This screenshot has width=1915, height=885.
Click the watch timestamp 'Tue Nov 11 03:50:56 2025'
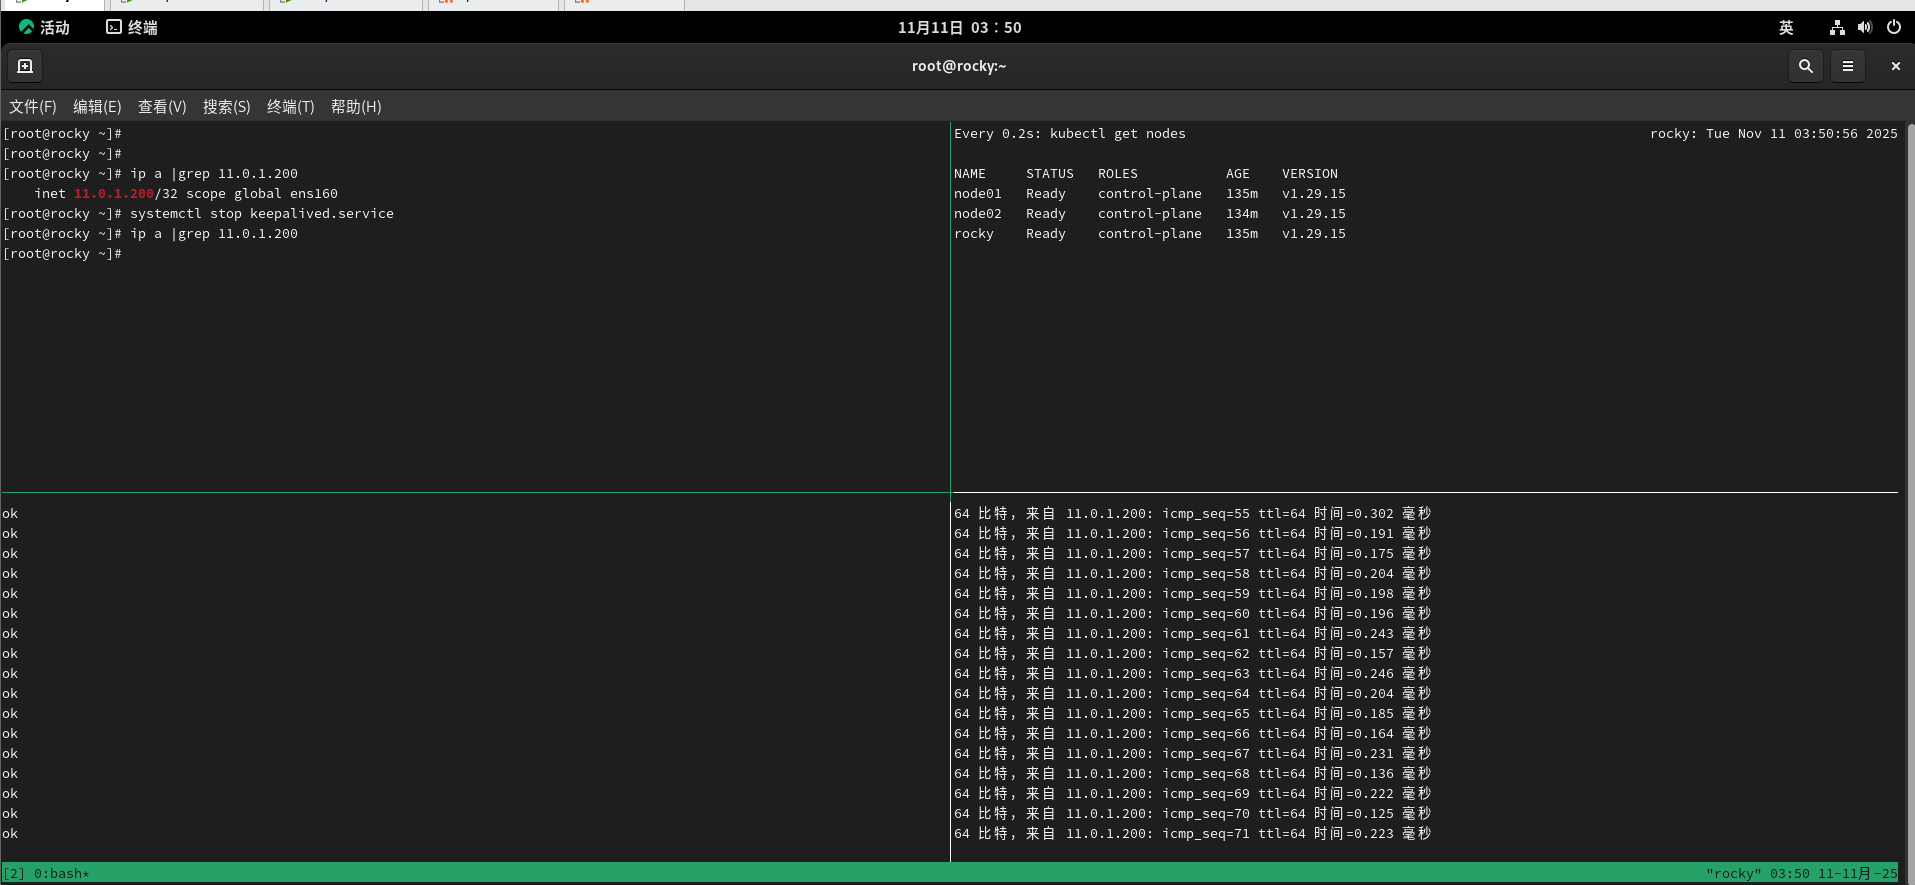[1802, 133]
